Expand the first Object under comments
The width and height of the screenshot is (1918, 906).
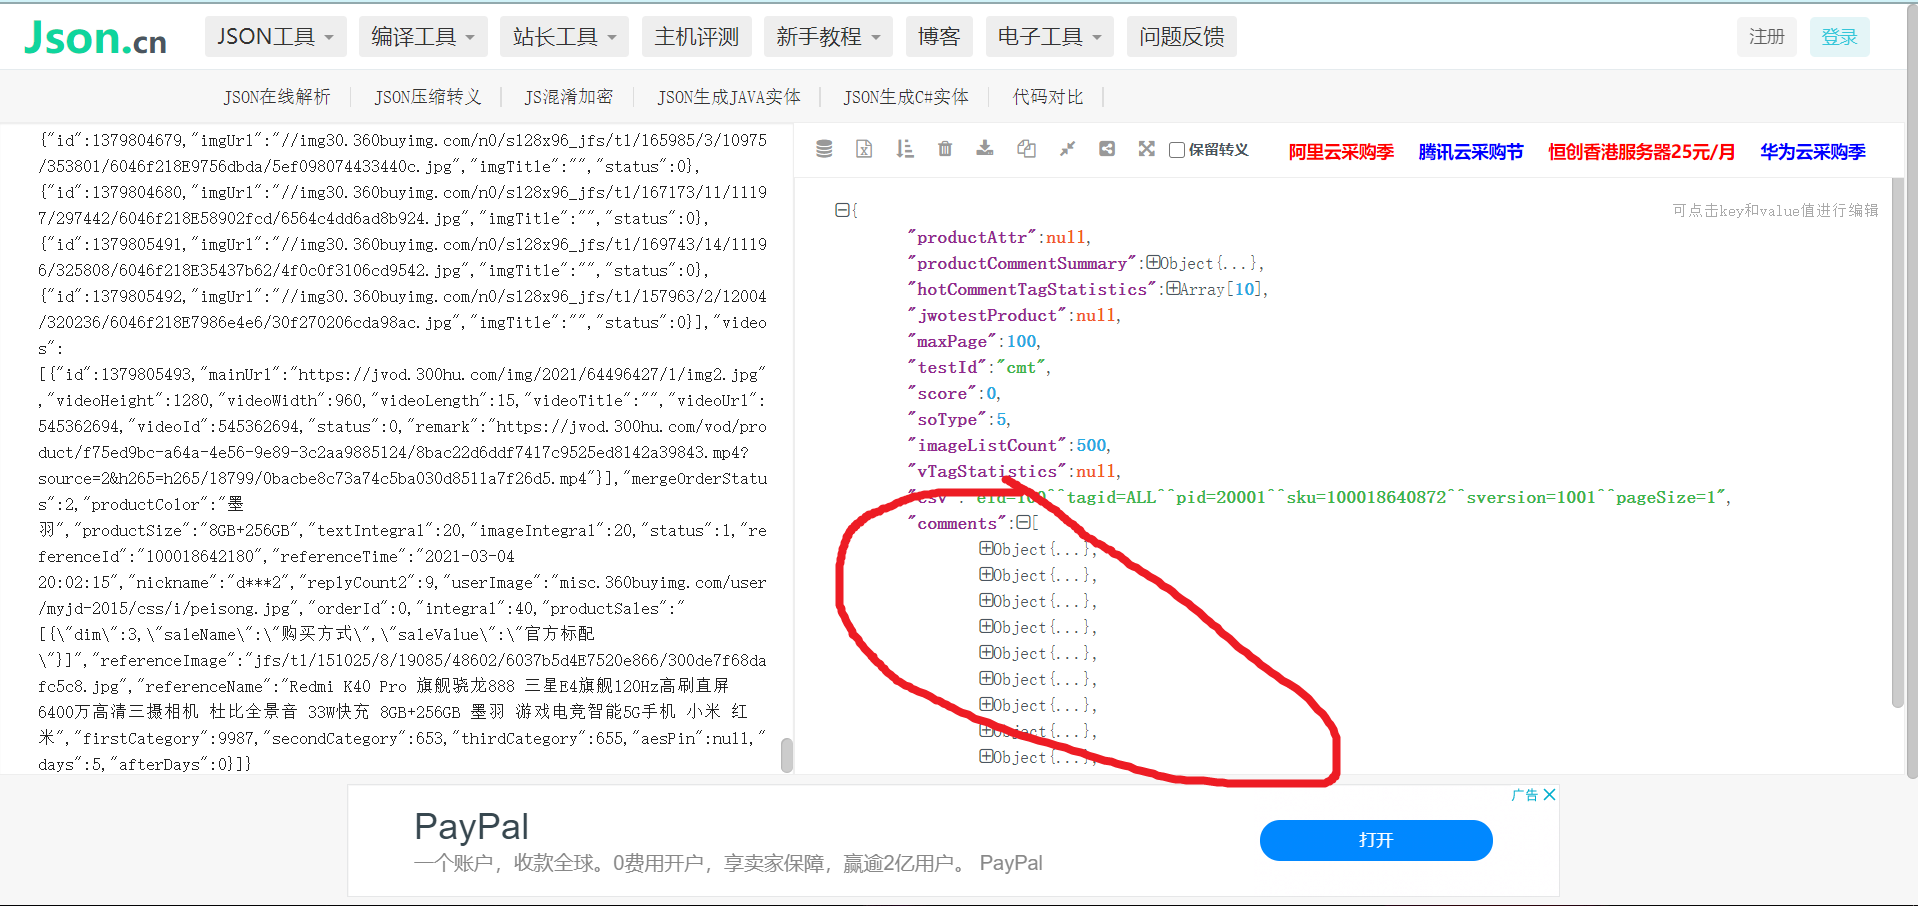pyautogui.click(x=986, y=548)
